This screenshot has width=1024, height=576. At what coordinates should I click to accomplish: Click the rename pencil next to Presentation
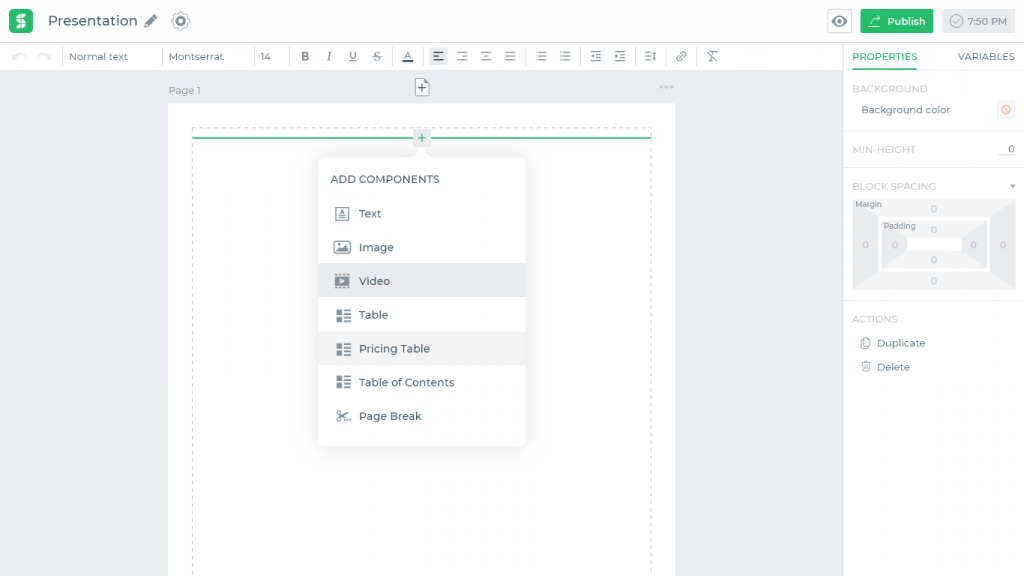[x=152, y=20]
